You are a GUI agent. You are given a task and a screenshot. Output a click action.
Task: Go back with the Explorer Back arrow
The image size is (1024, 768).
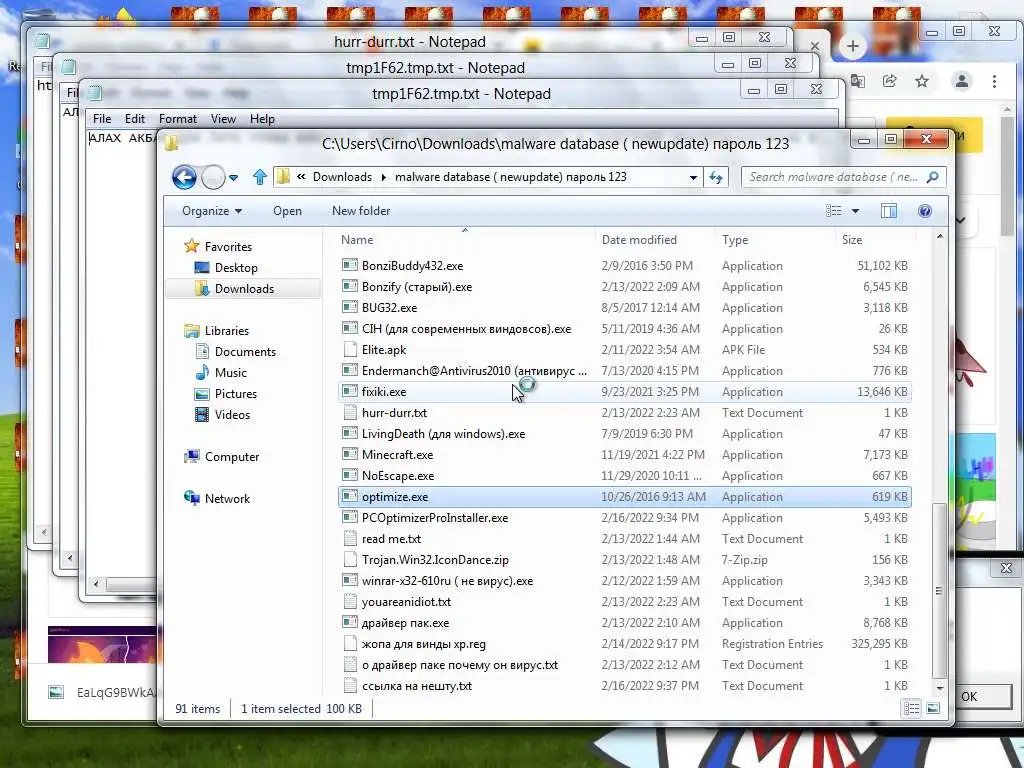click(x=184, y=177)
